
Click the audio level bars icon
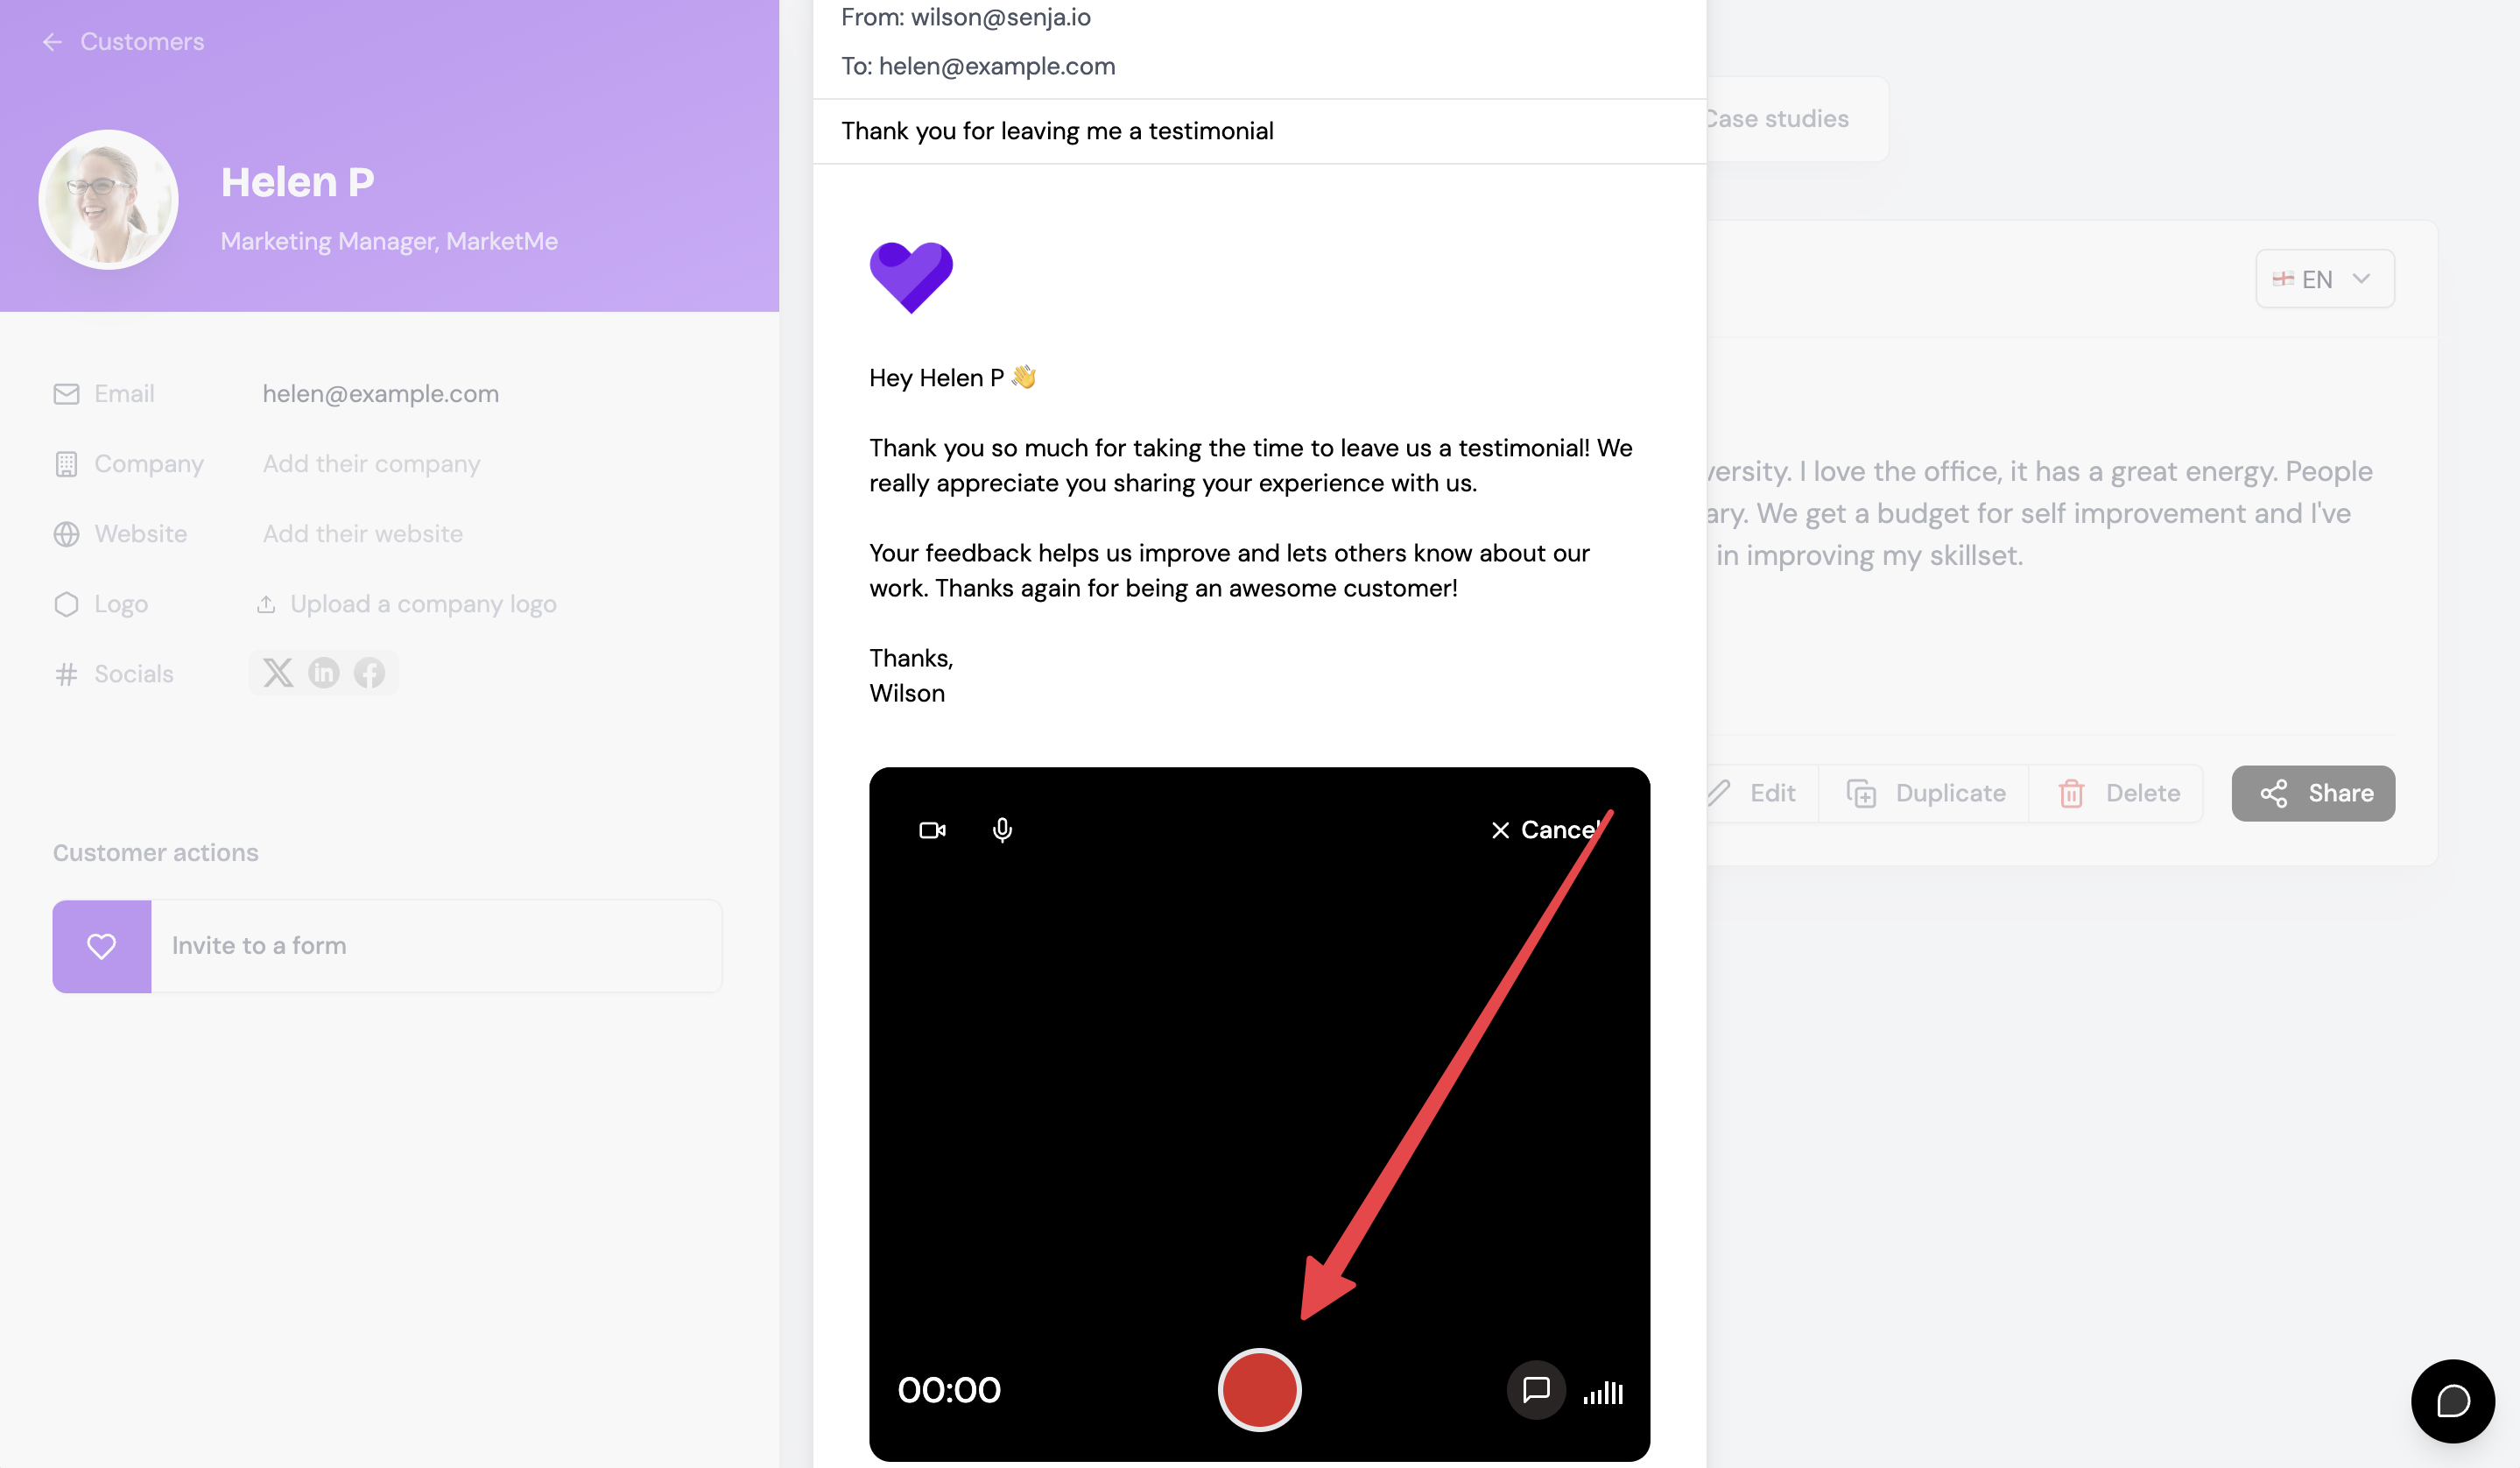(x=1603, y=1392)
